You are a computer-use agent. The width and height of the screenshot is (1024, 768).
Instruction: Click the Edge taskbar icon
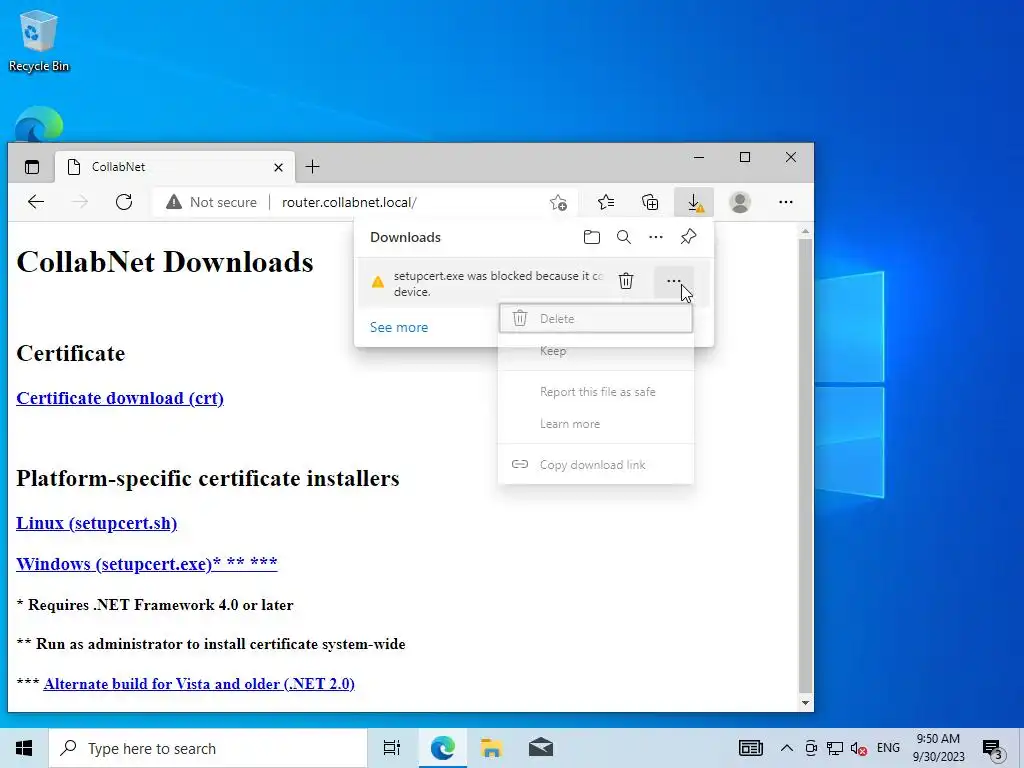coord(442,748)
